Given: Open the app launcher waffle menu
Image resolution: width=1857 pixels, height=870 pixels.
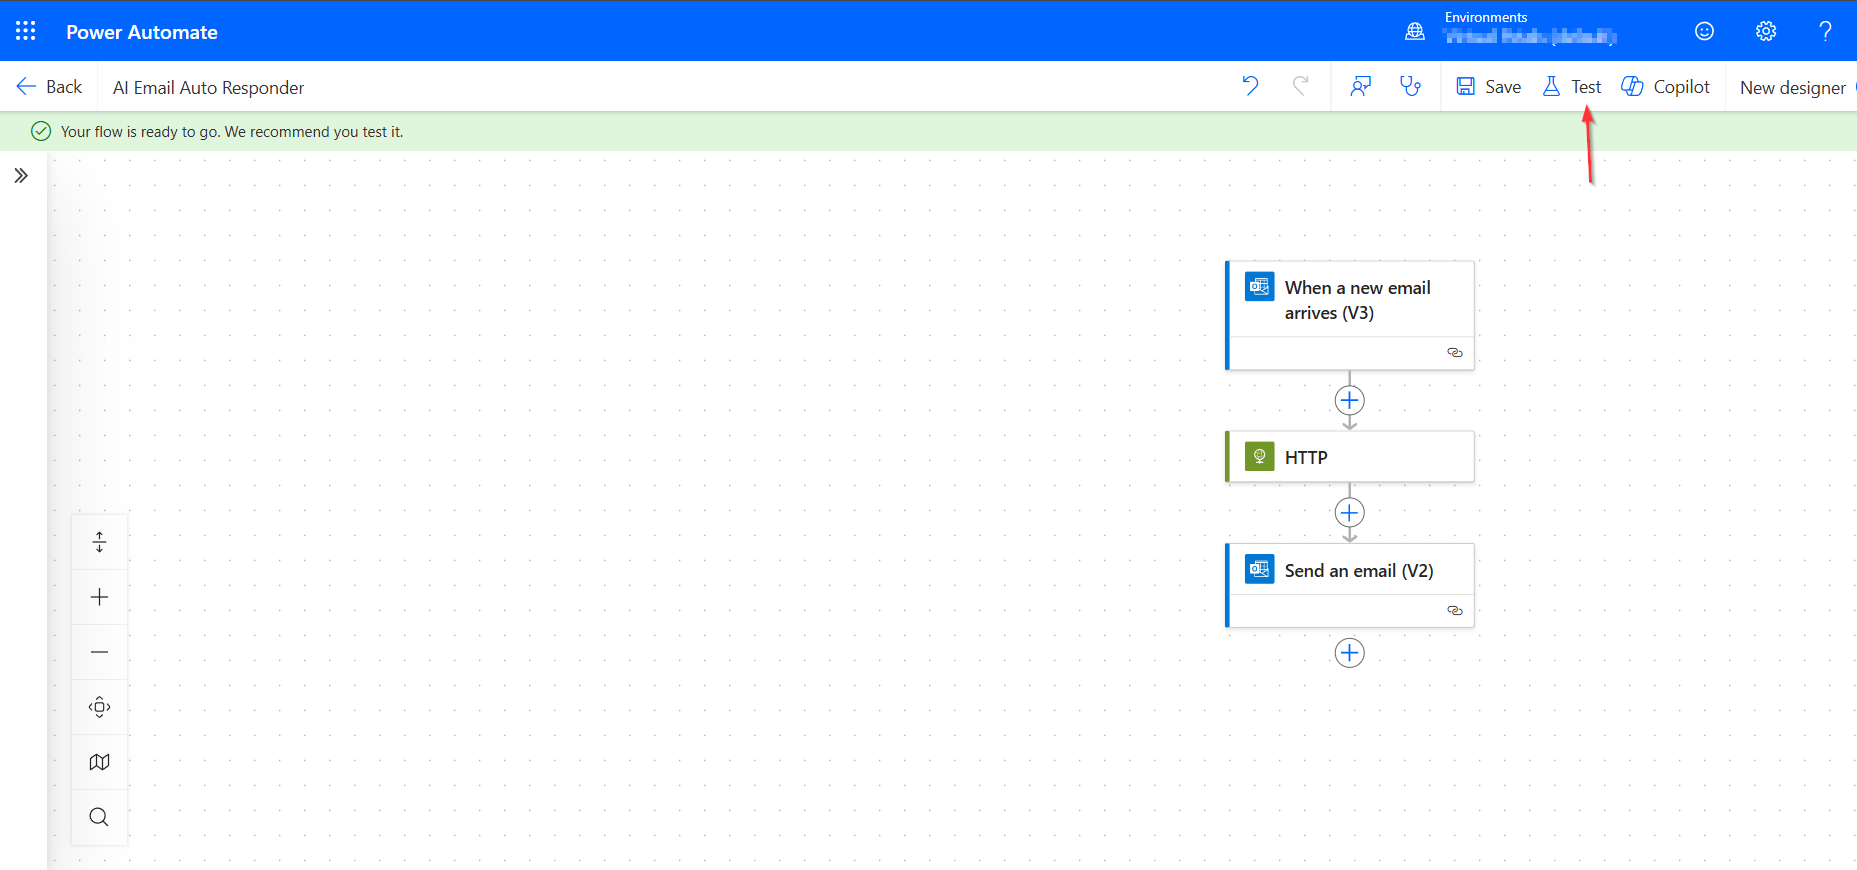Looking at the screenshot, I should click(26, 31).
